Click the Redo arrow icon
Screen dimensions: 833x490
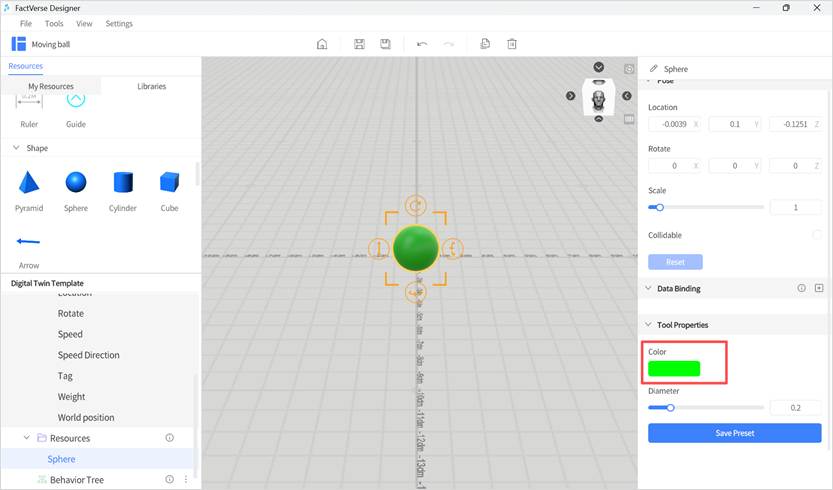448,44
